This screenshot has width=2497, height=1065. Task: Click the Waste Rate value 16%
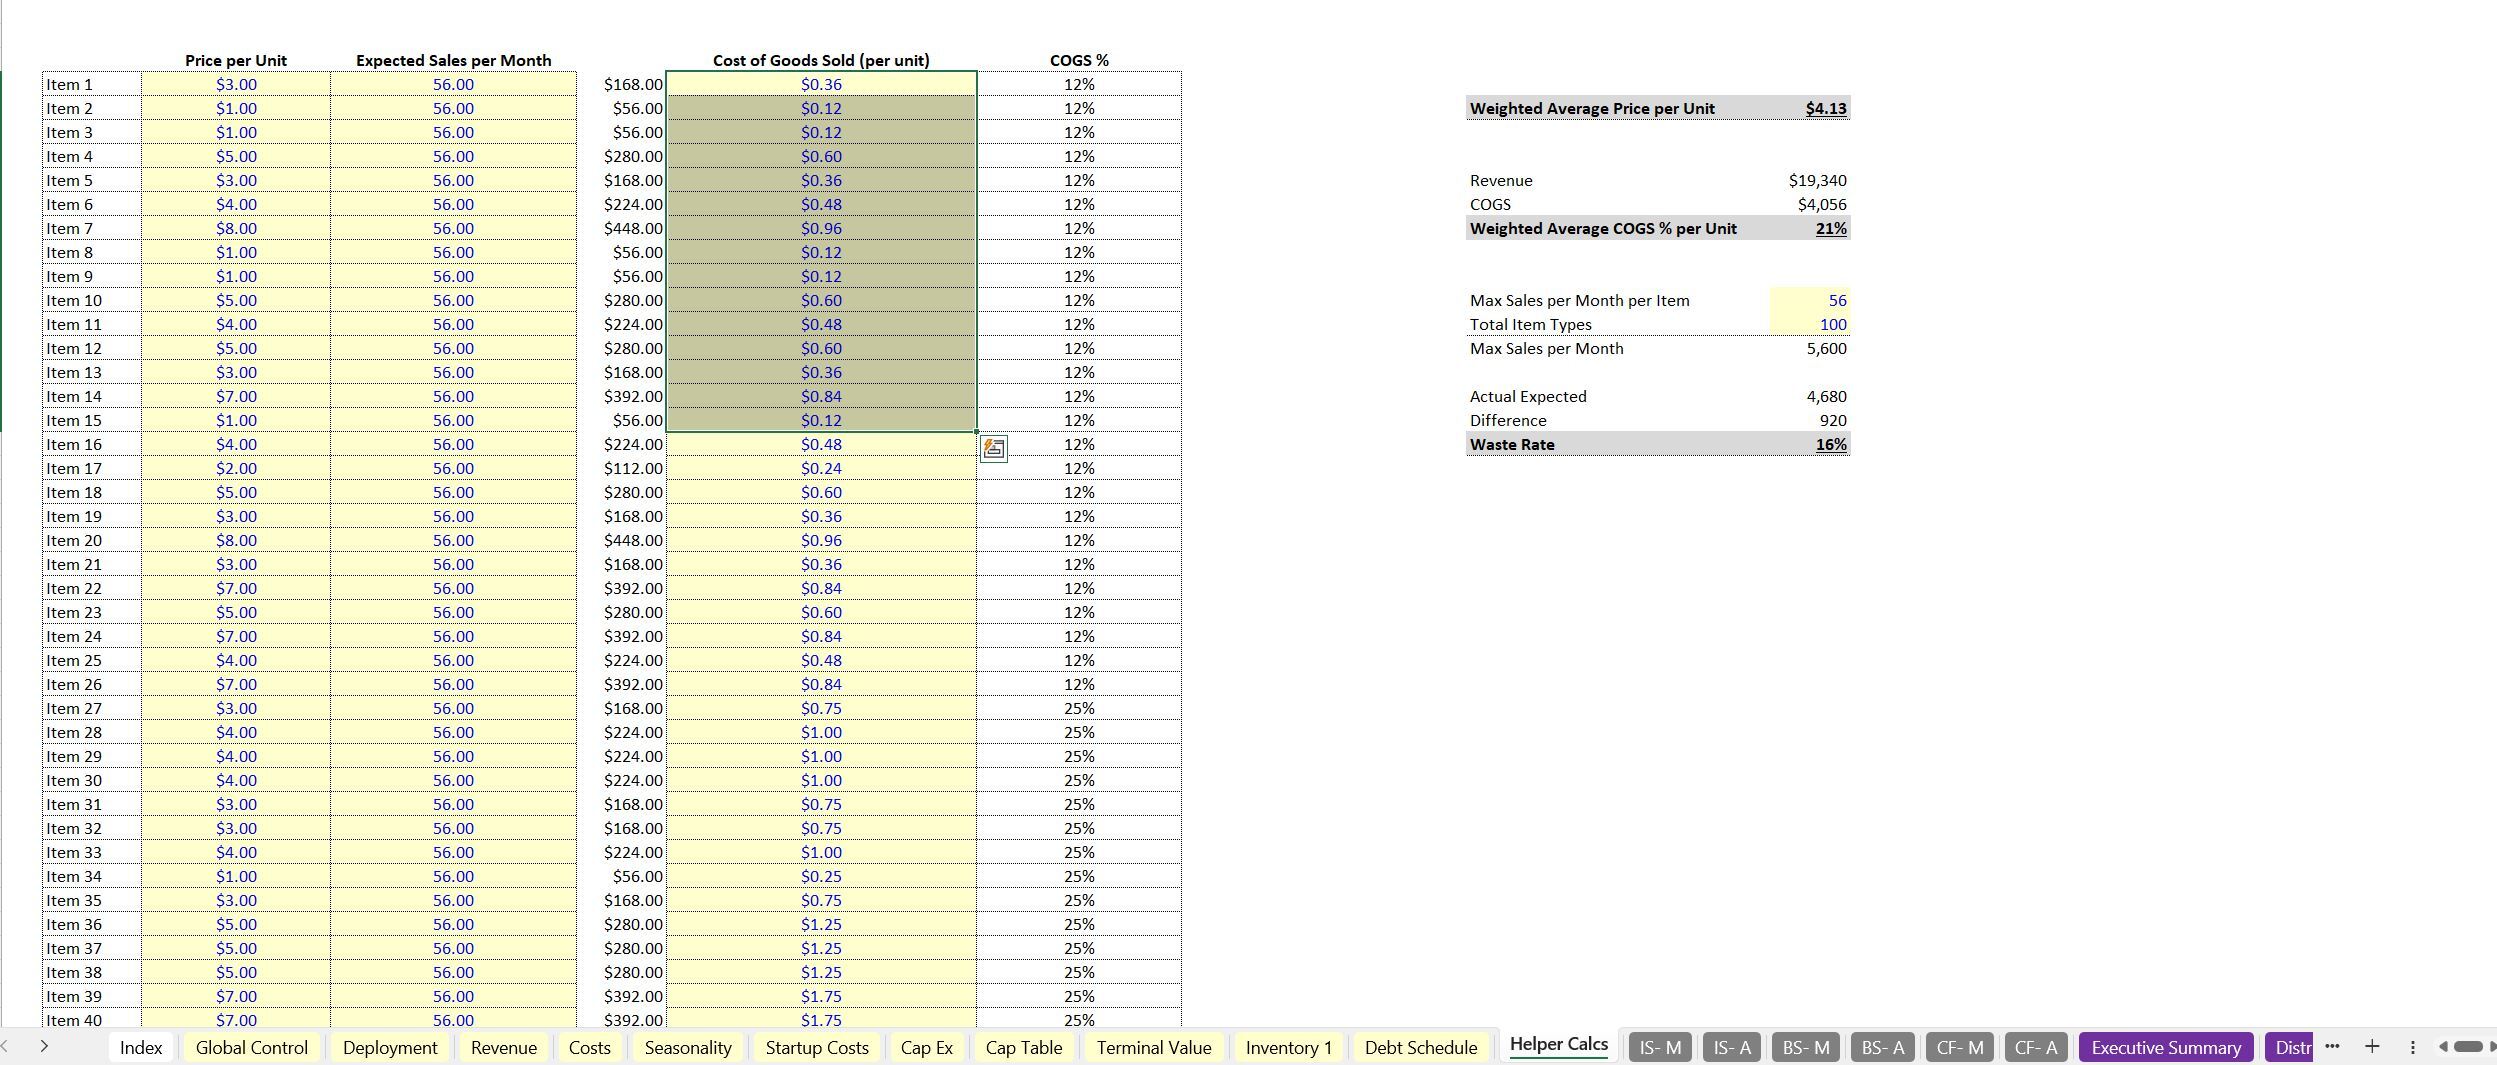[x=1831, y=444]
